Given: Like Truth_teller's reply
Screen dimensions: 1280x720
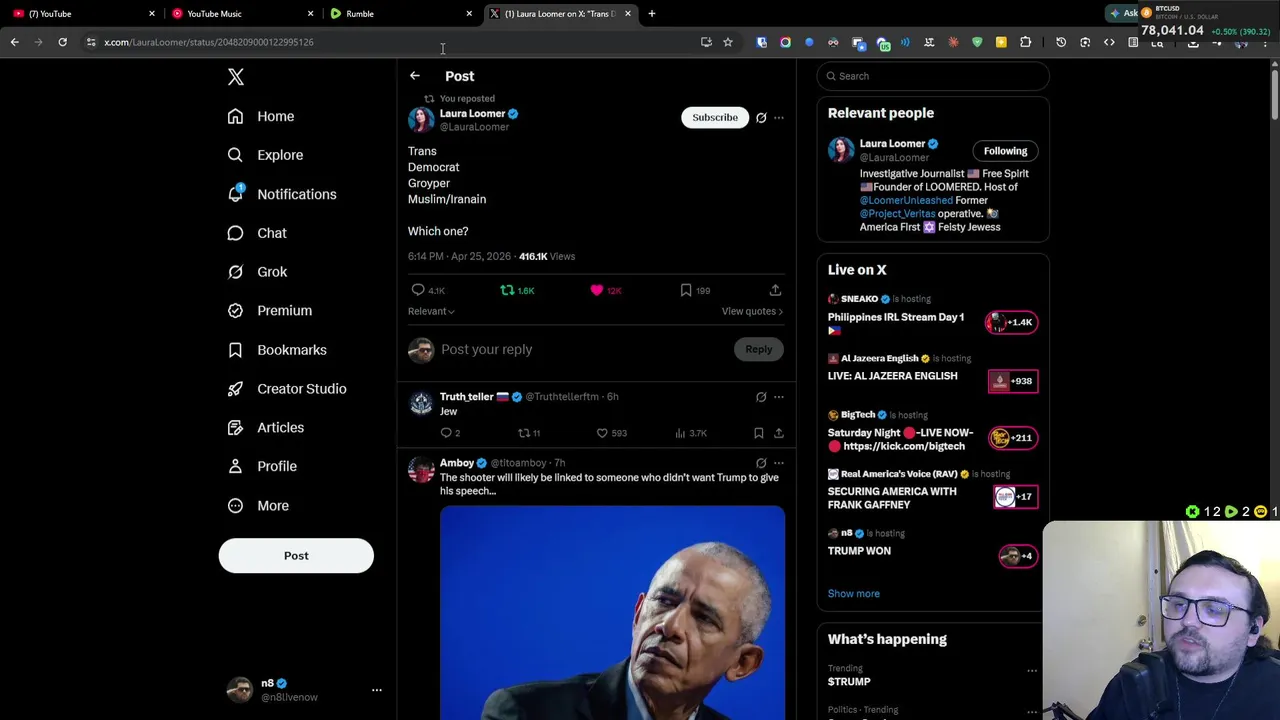Looking at the screenshot, I should pos(602,433).
